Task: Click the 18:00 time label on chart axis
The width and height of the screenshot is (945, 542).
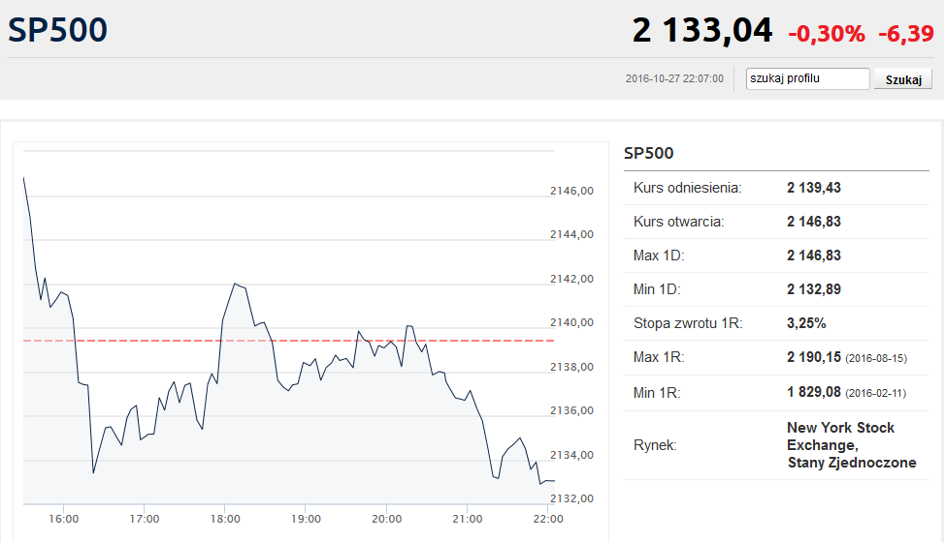Action: (225, 519)
